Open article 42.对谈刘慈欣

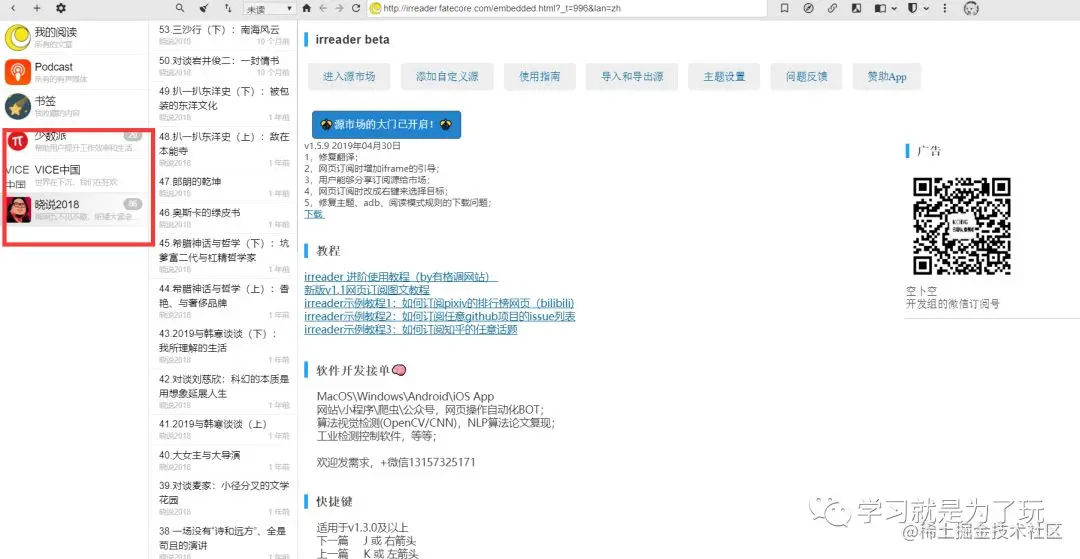tap(224, 391)
